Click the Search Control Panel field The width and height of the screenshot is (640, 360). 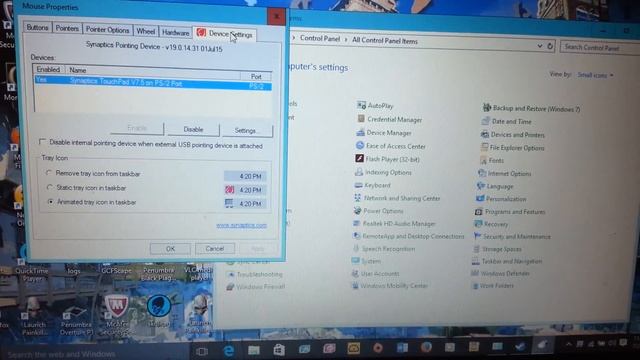(600, 47)
